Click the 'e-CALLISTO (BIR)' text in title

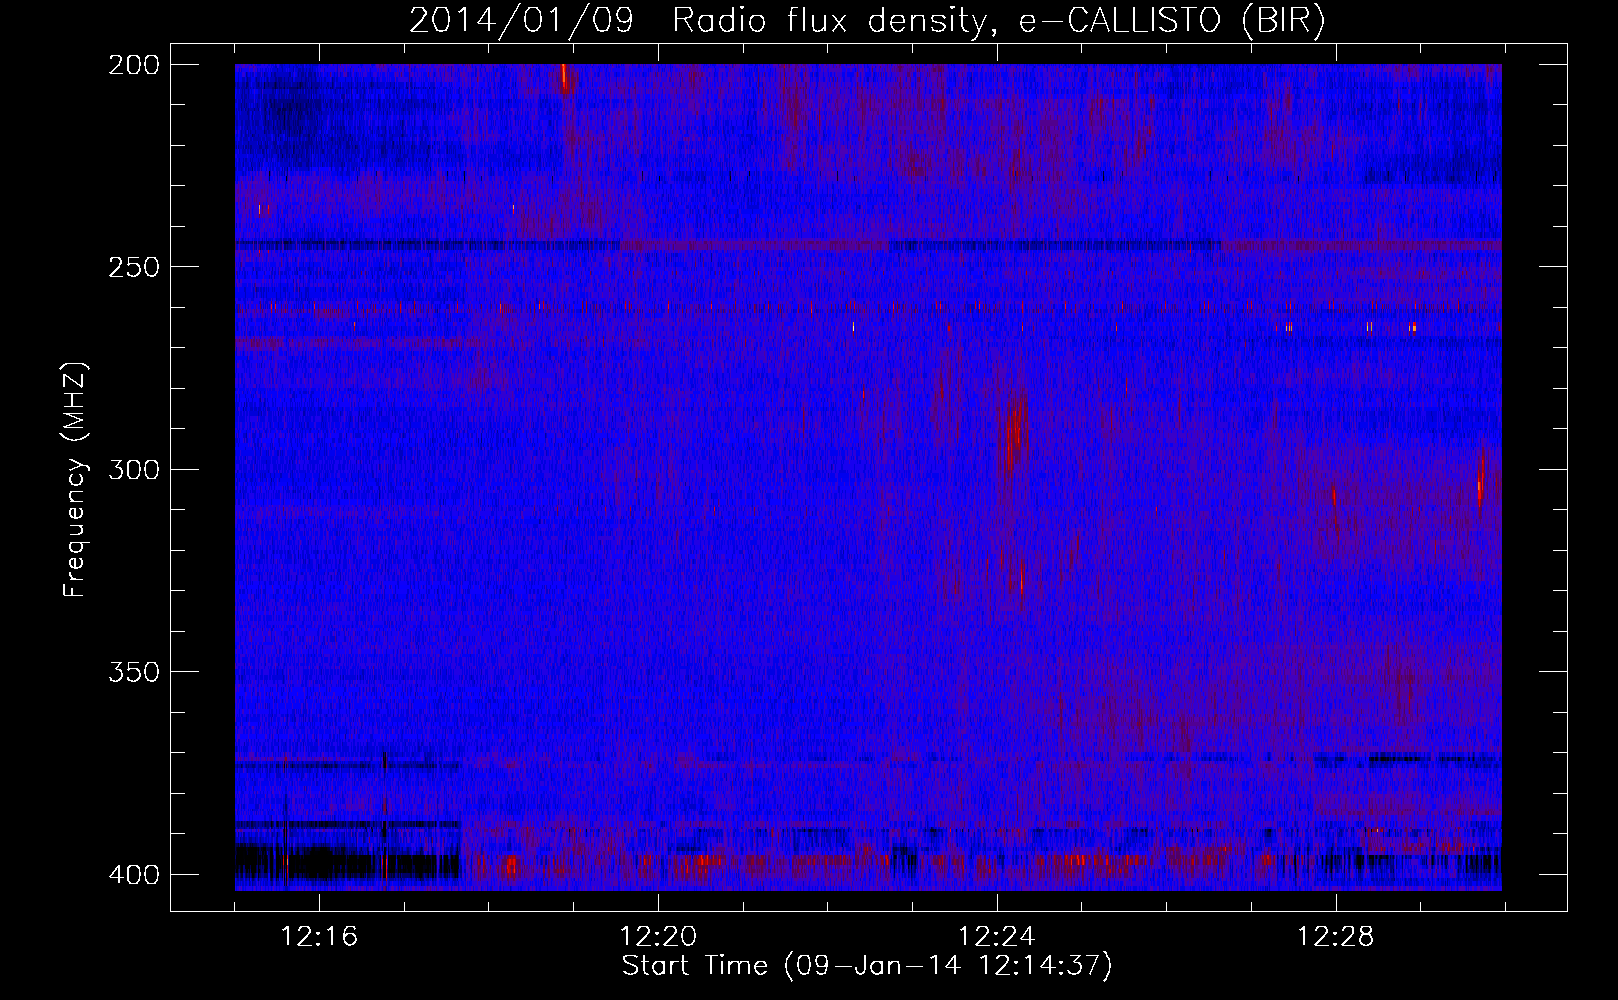(x=1172, y=21)
